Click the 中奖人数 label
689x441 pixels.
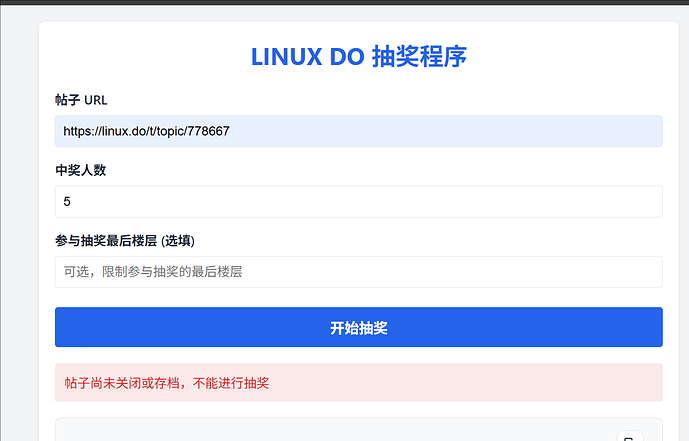tap(81, 170)
